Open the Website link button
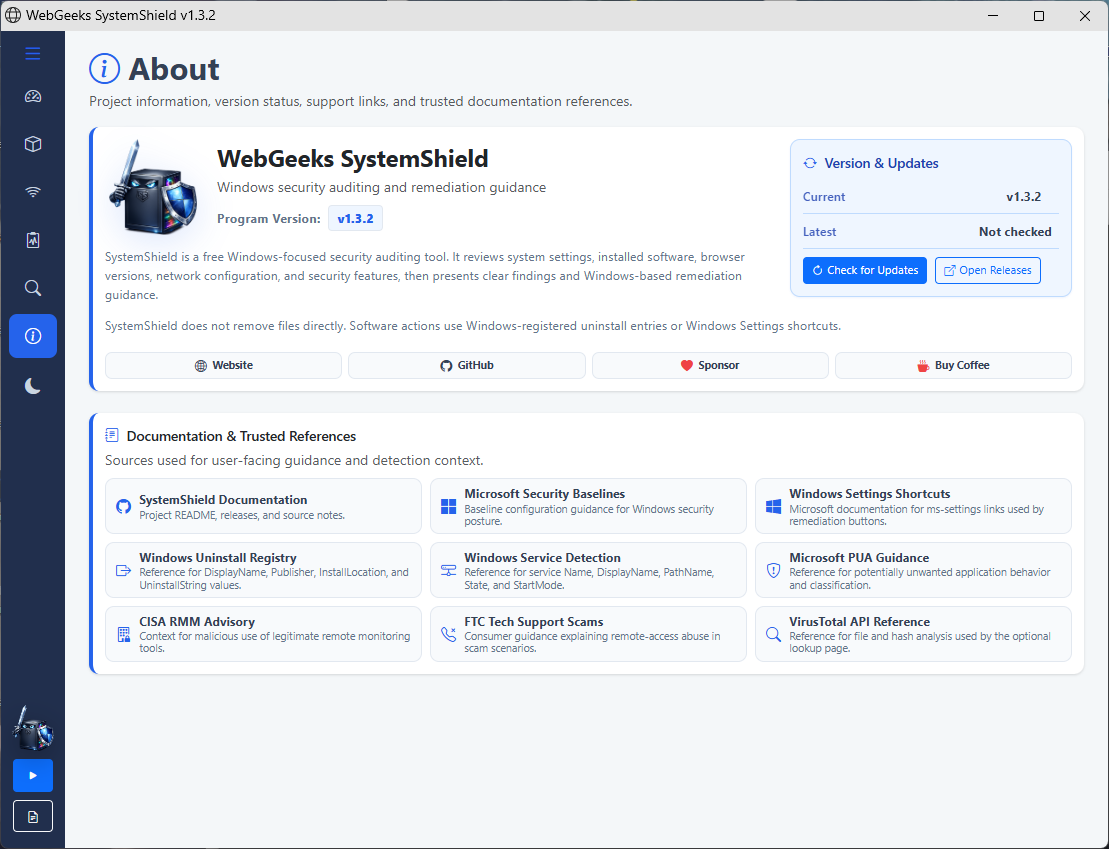Image resolution: width=1109 pixels, height=849 pixels. [223, 366]
